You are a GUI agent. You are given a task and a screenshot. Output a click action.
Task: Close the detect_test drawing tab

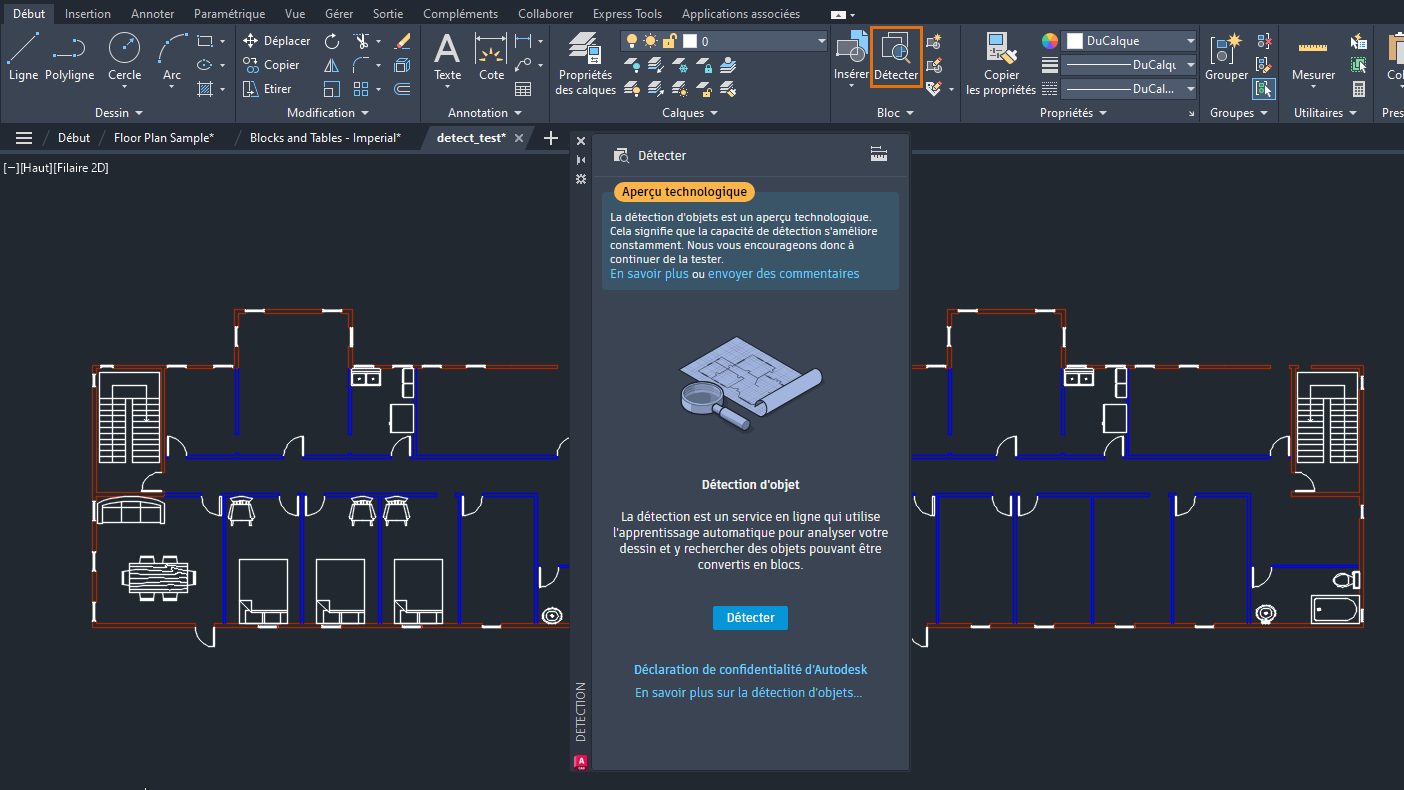(x=519, y=138)
